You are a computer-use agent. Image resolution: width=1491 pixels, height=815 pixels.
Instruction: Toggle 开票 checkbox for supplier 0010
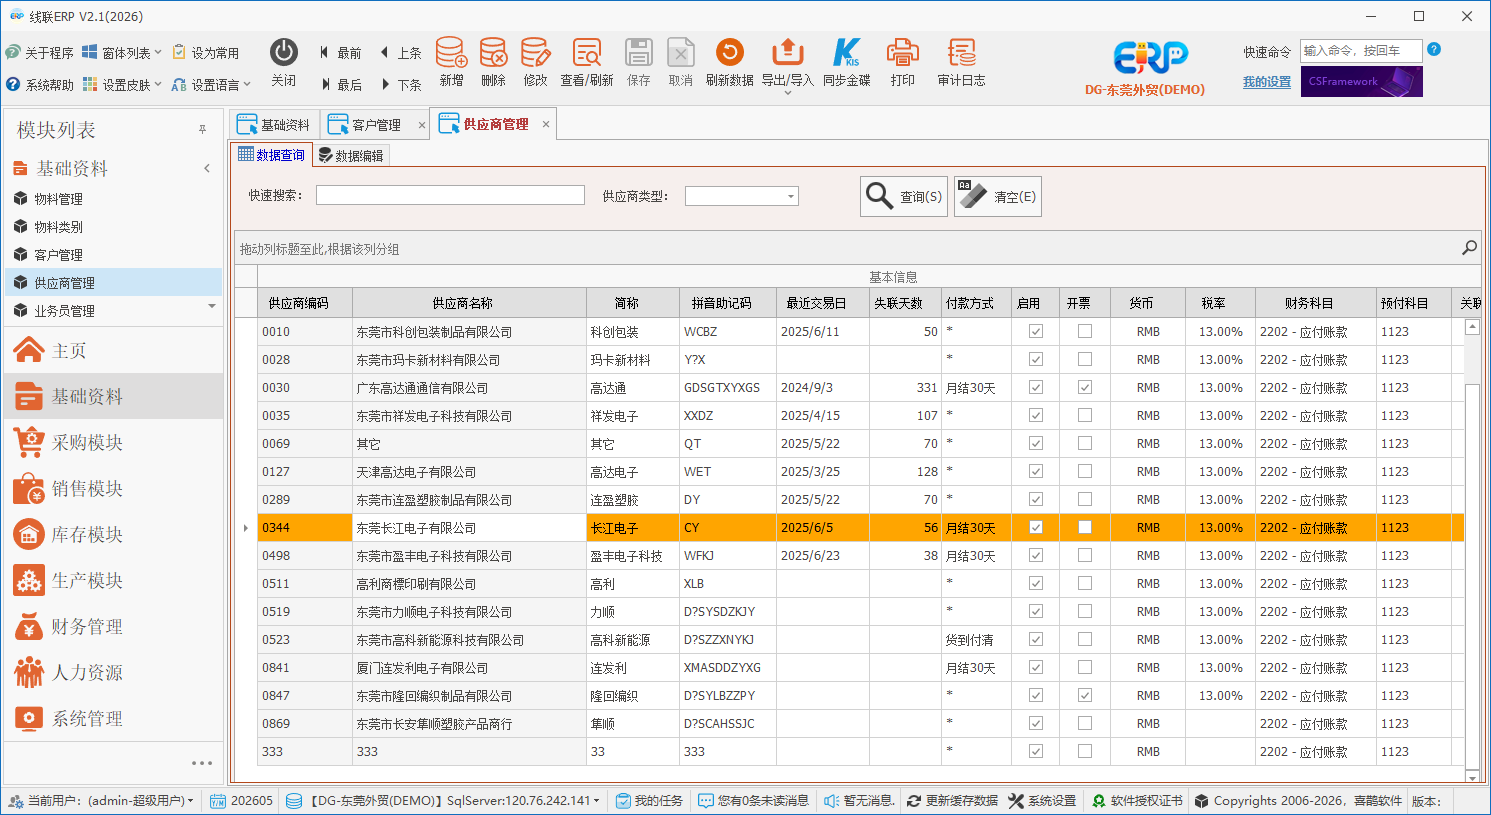click(1085, 331)
